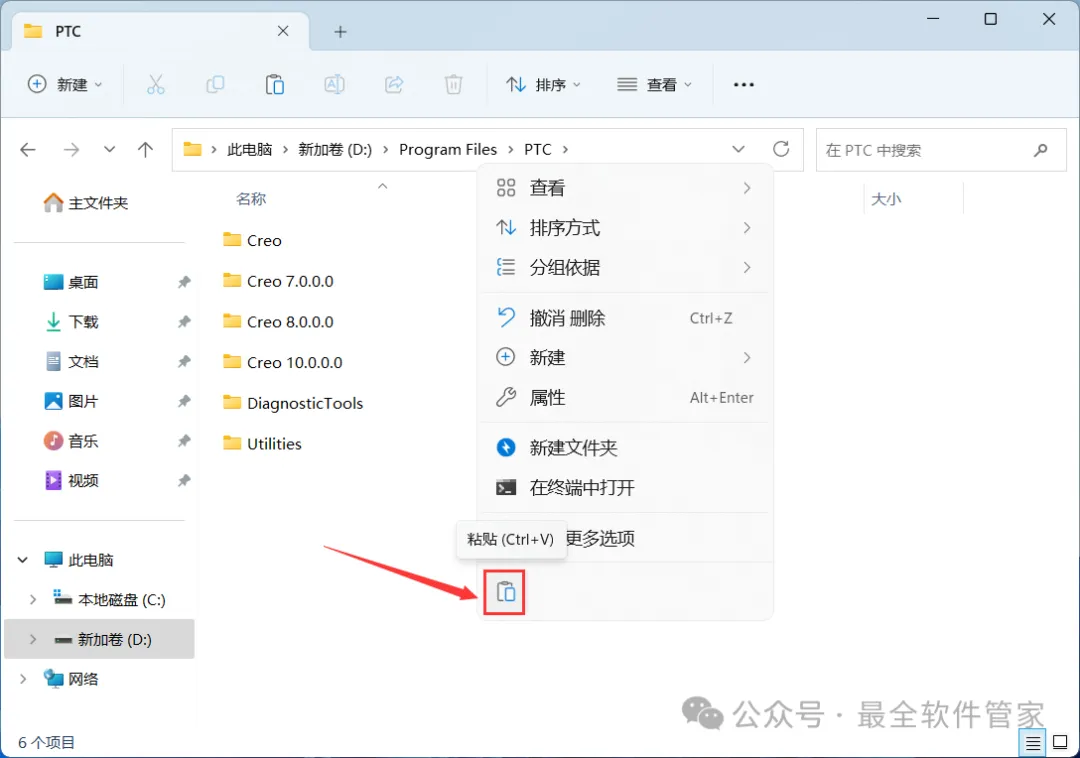Expand the 本地磁盘 (C:) tree node
This screenshot has height=758, width=1080.
[32, 600]
